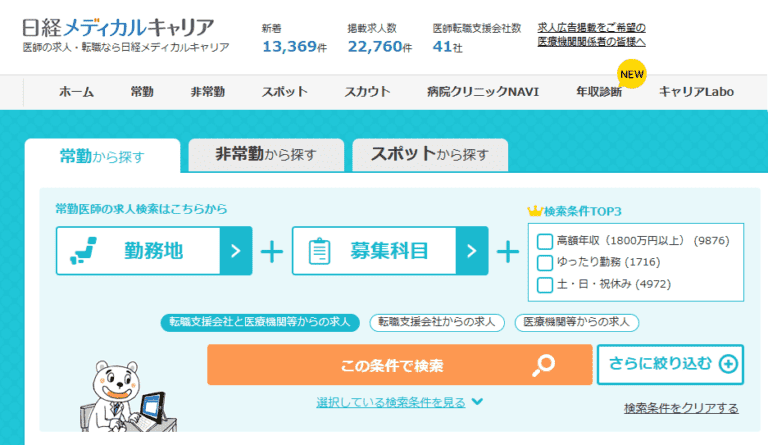Switch to スポットから探す tab

(x=430, y=155)
